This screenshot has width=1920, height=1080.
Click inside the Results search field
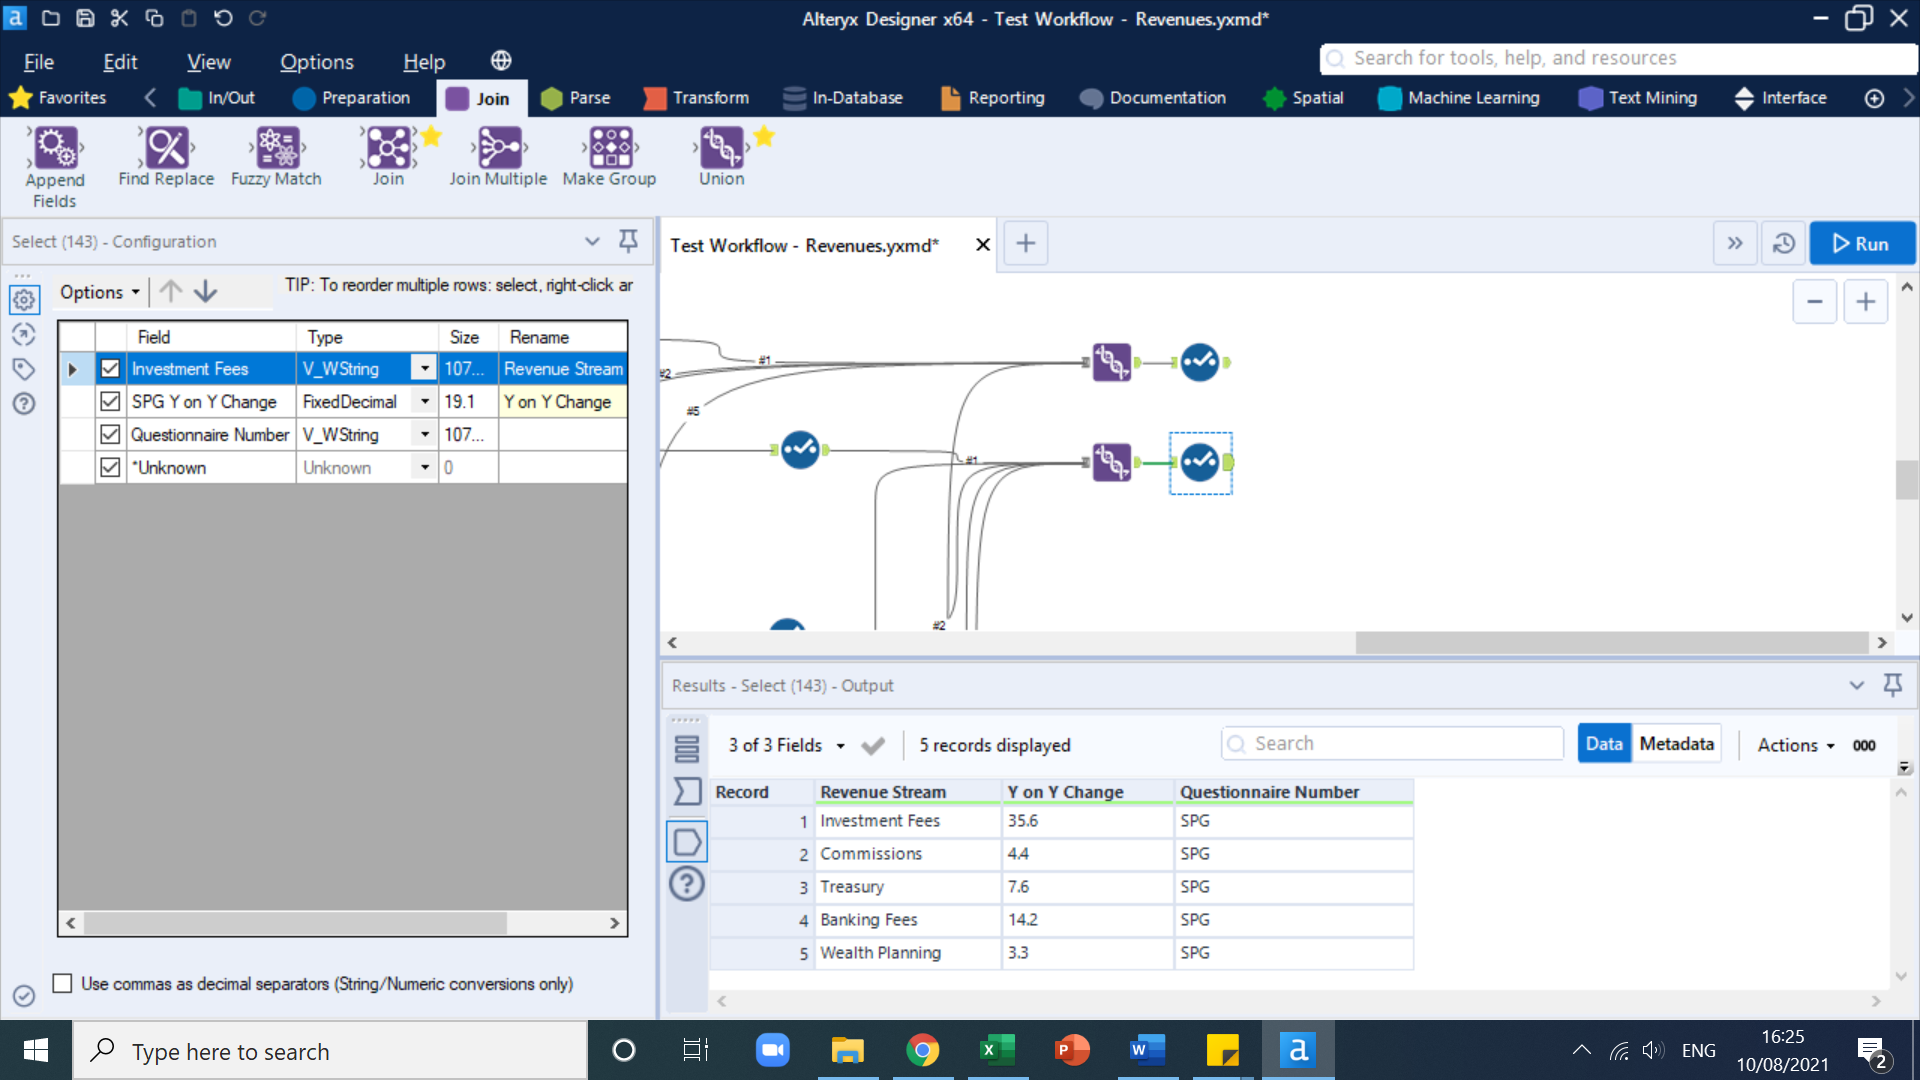[x=1390, y=743]
